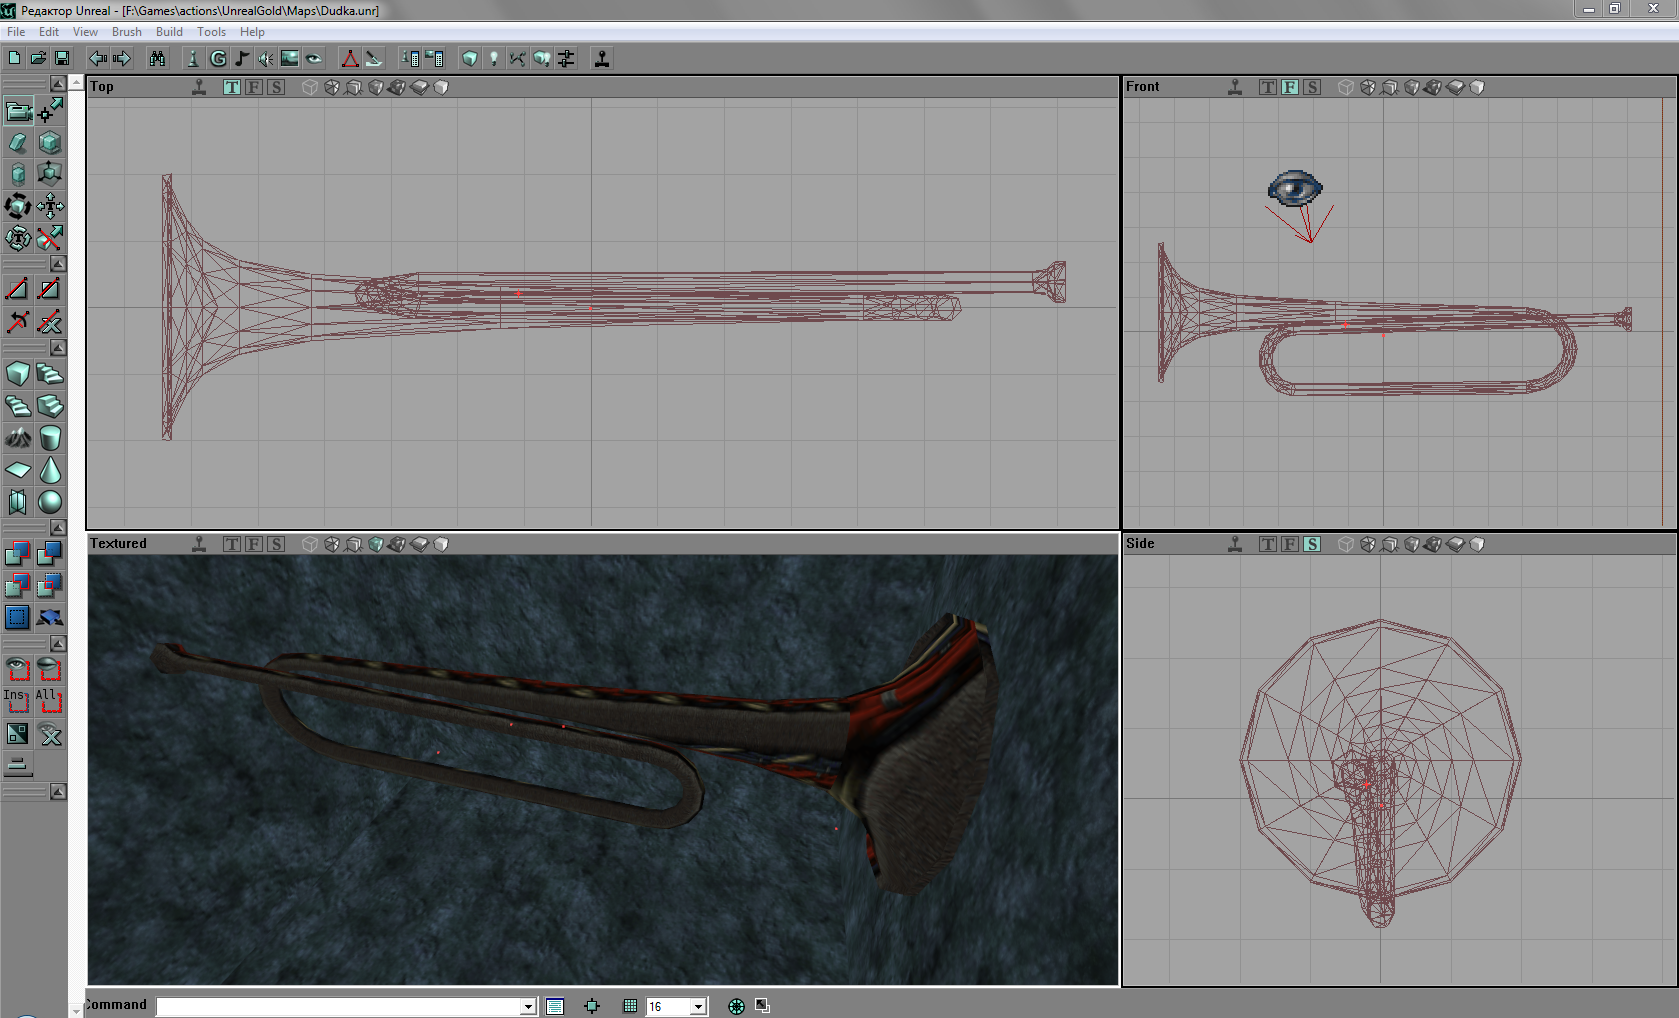Play the map with the joystick icon
Screen dimensions: 1679x1018
602,59
